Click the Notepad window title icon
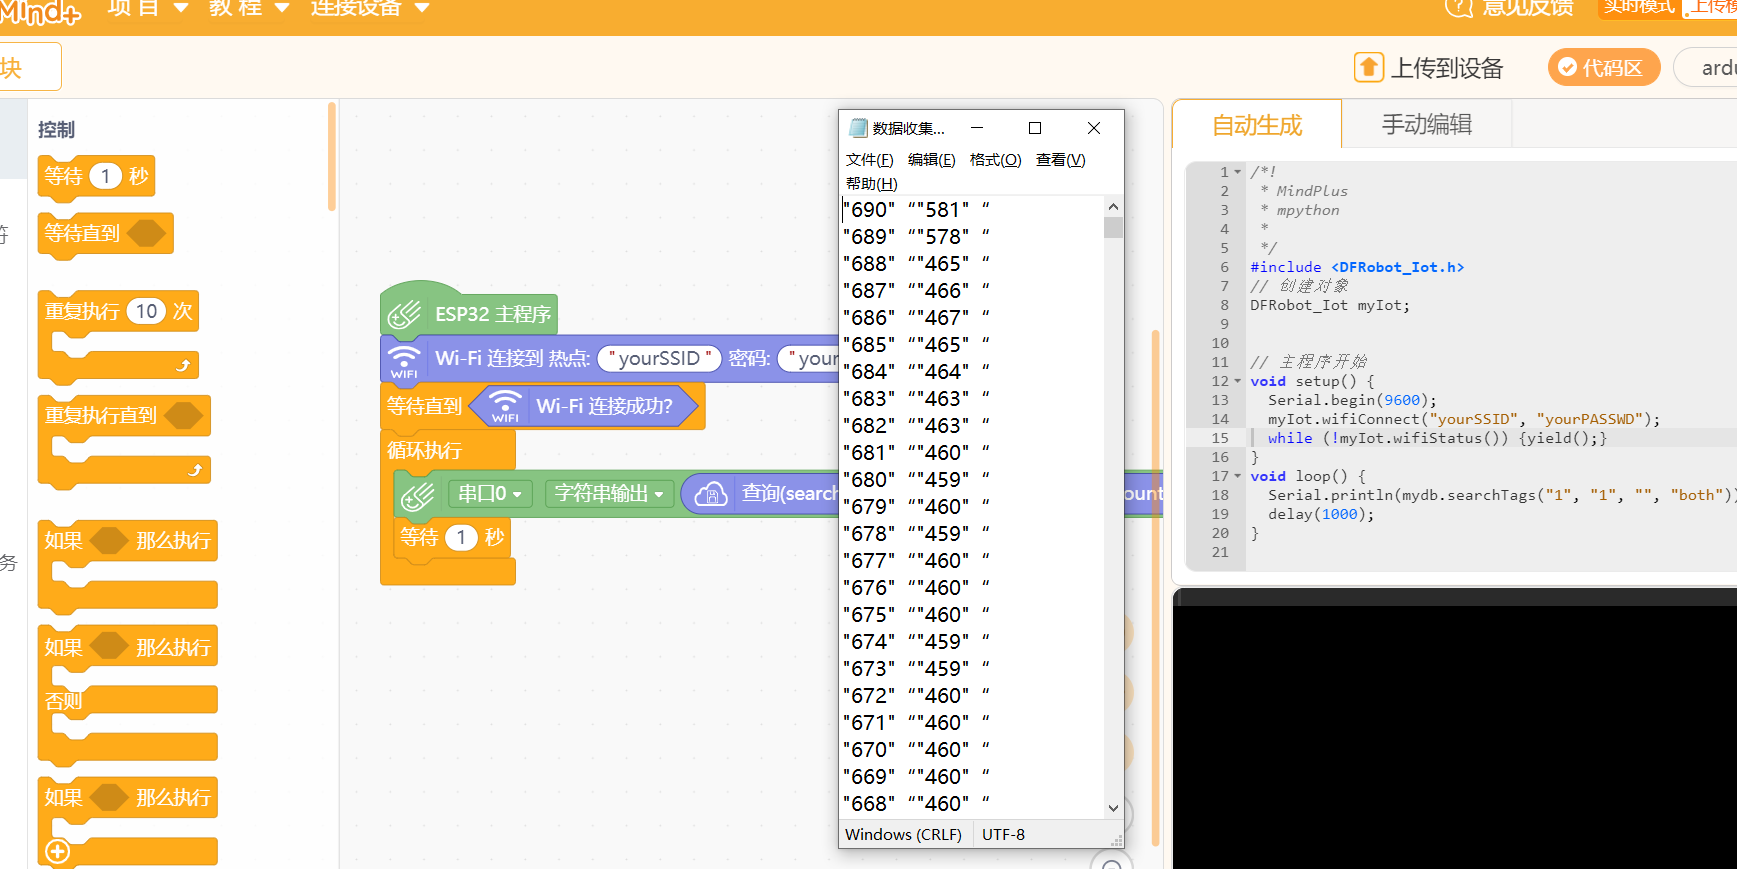Viewport: 1737px width, 869px height. (858, 128)
